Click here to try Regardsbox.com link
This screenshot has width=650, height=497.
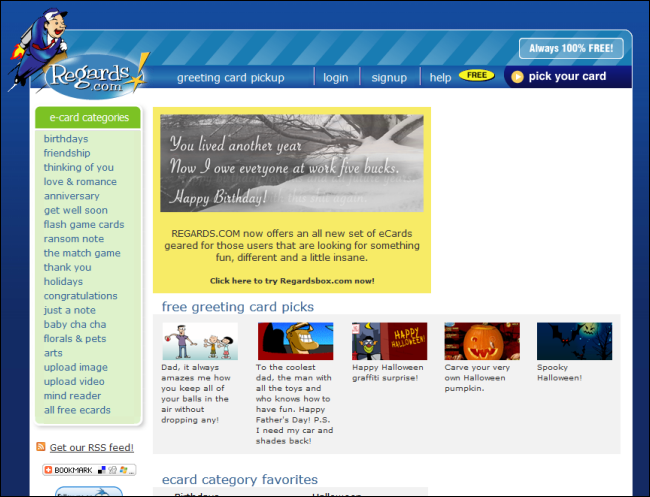tap(292, 281)
